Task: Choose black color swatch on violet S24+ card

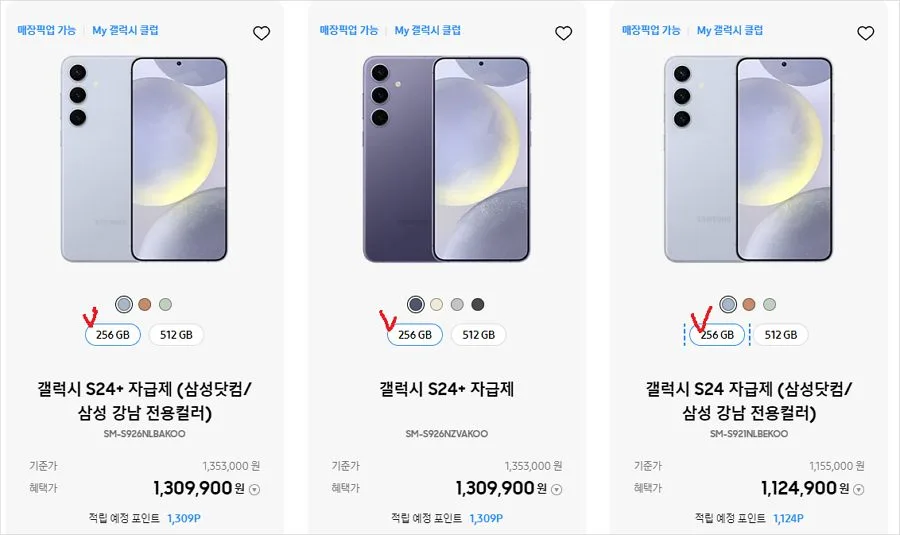Action: pyautogui.click(x=478, y=304)
